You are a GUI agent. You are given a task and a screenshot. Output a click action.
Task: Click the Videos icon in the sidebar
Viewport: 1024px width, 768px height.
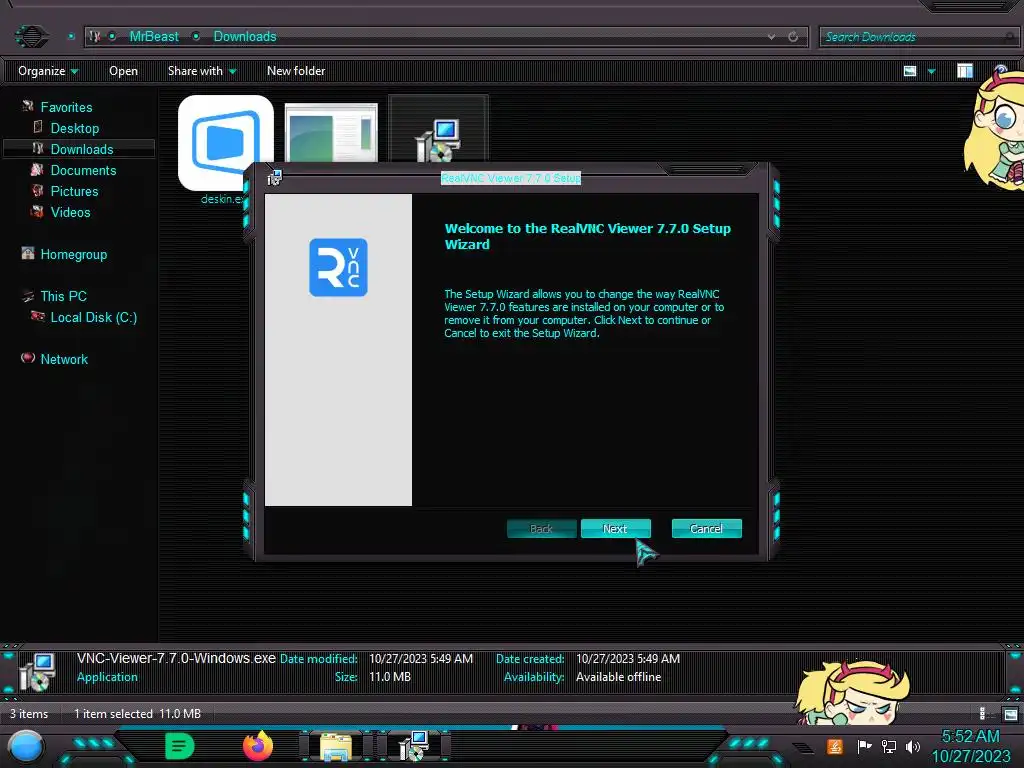coord(37,212)
